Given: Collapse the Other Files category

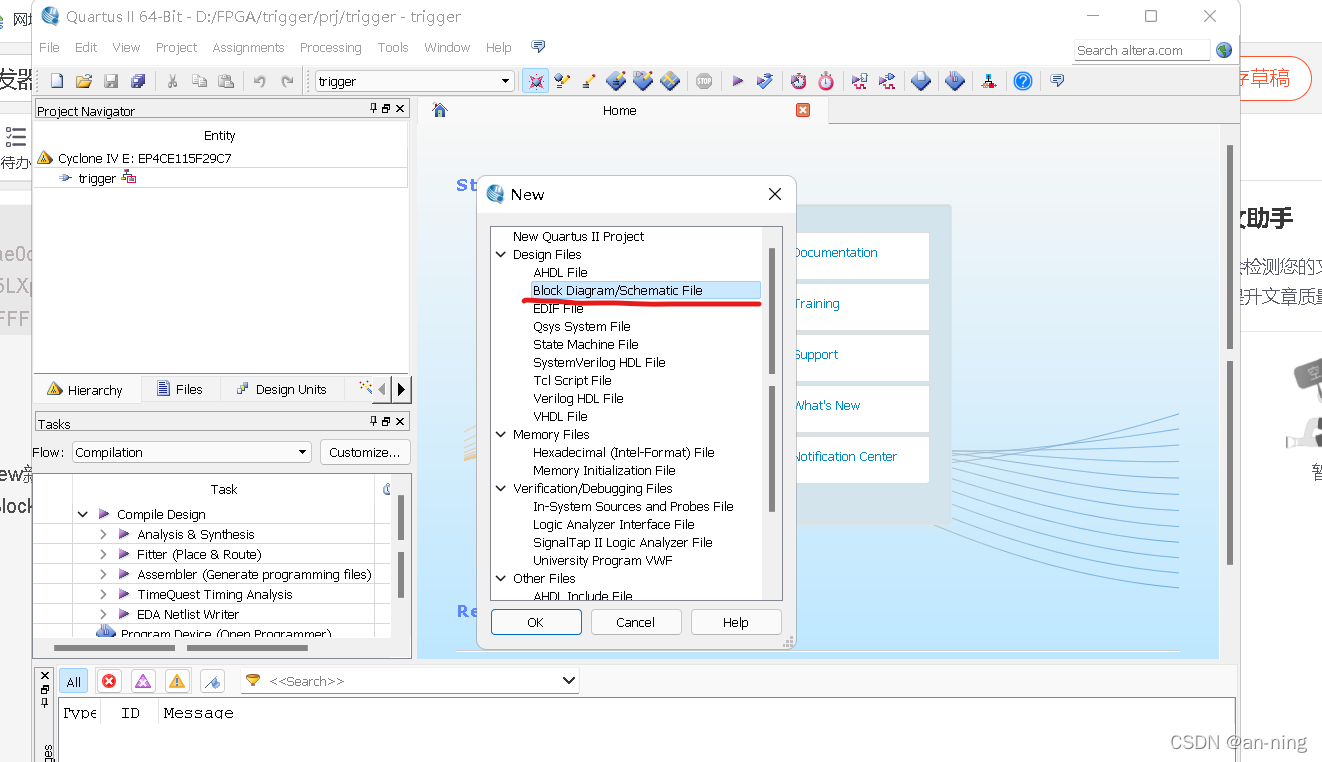Looking at the screenshot, I should 501,578.
